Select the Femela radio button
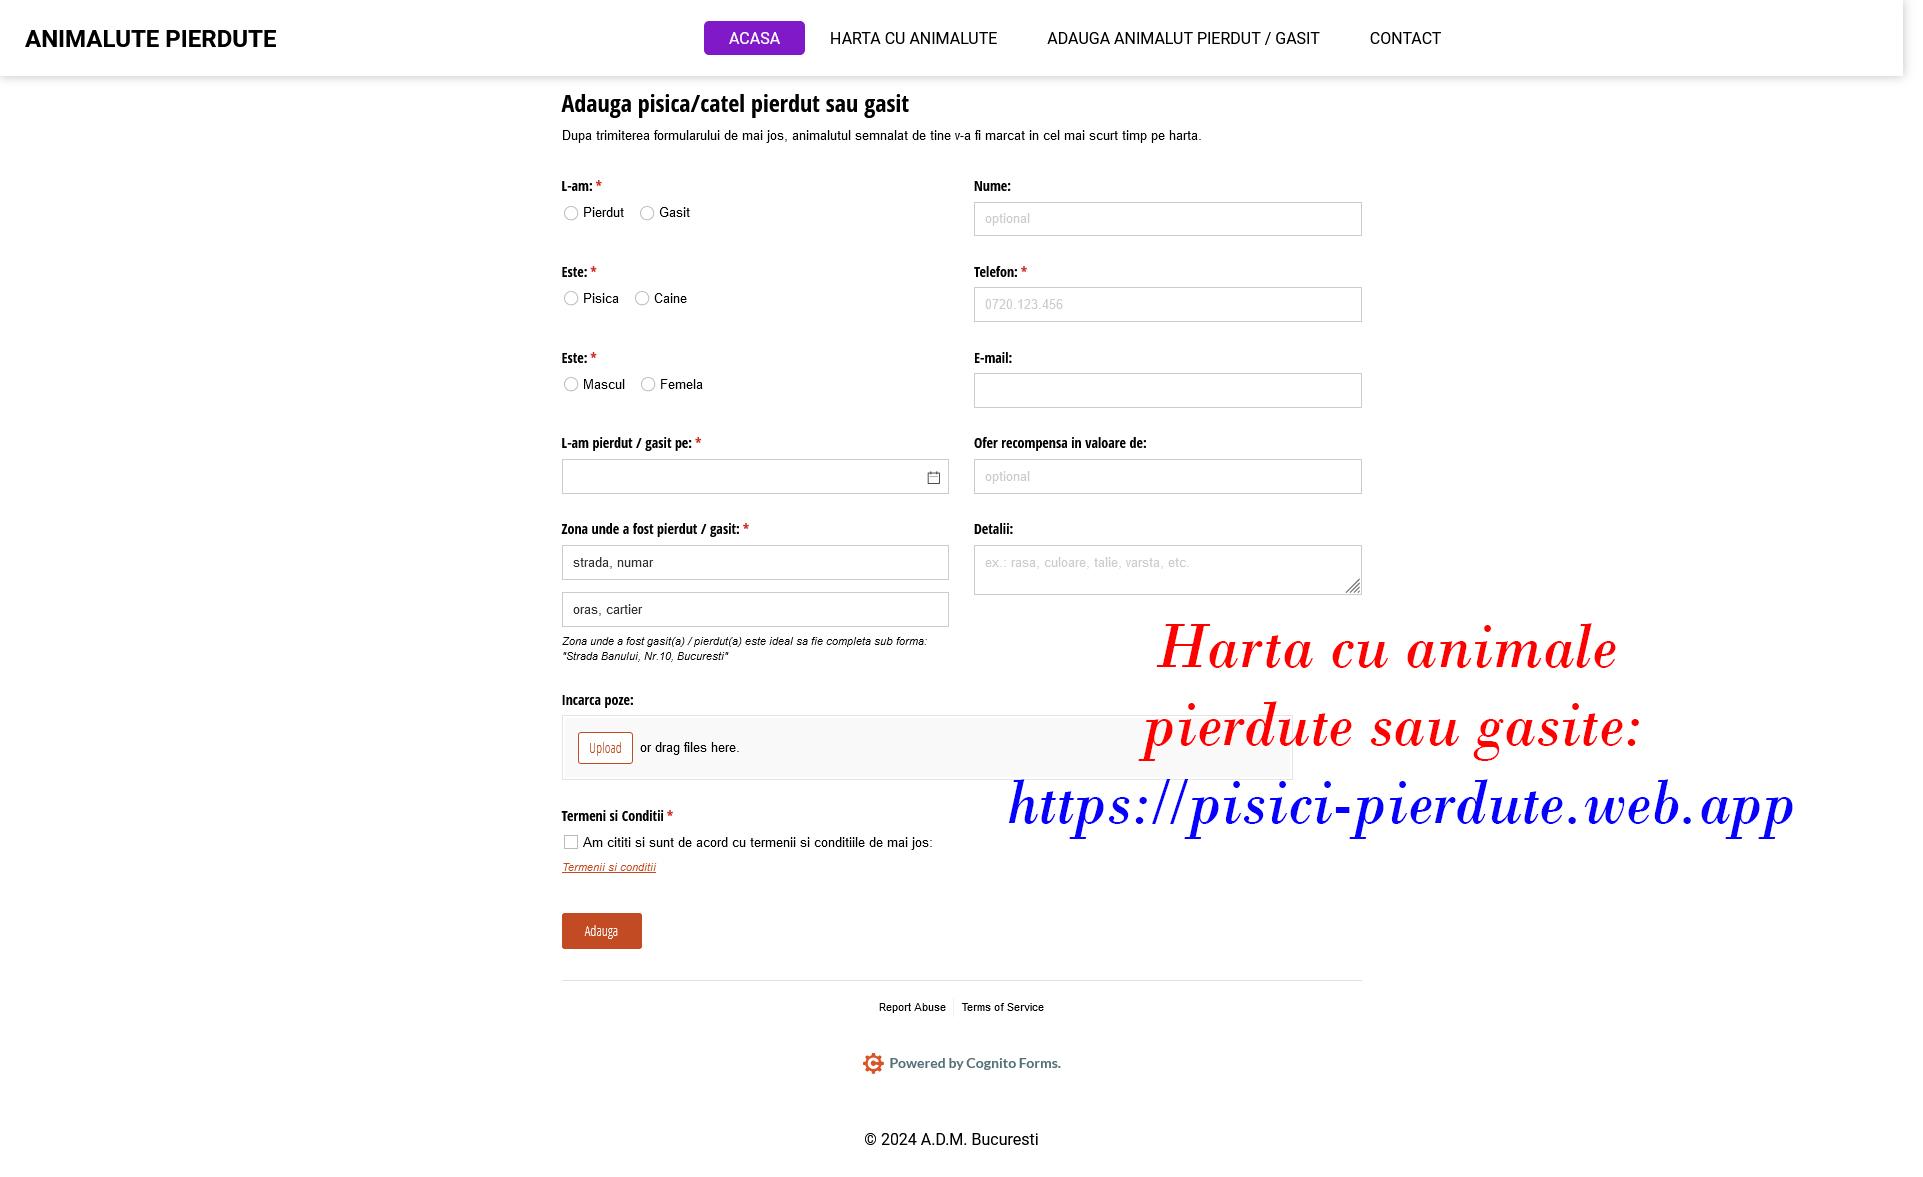The width and height of the screenshot is (1923, 1177). click(648, 385)
